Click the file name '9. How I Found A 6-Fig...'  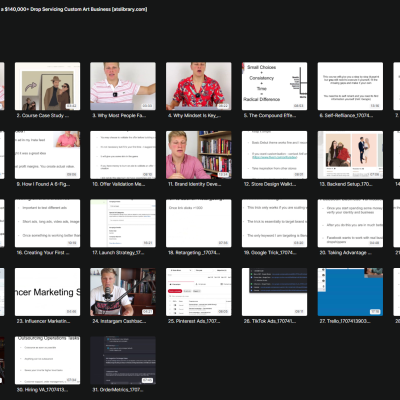(x=43, y=184)
